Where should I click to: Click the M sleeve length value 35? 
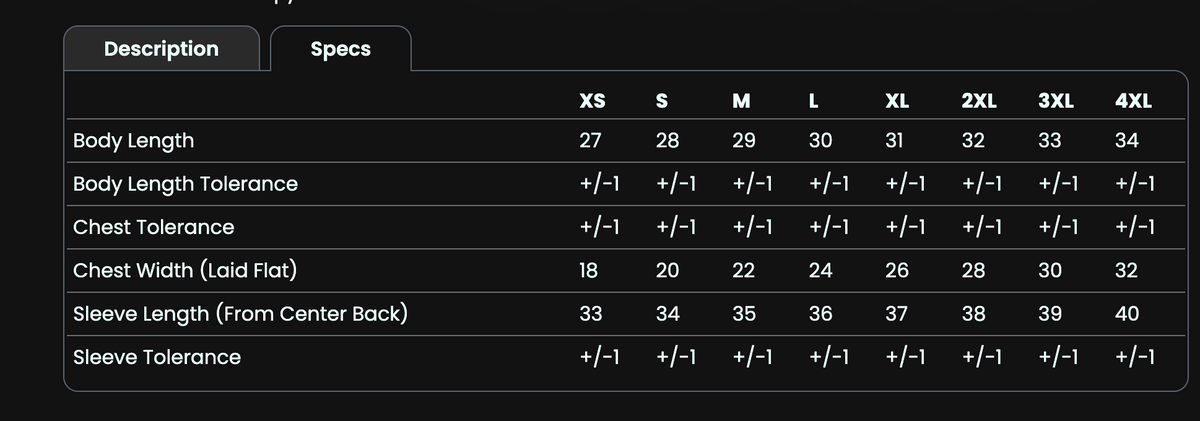pyautogui.click(x=744, y=314)
